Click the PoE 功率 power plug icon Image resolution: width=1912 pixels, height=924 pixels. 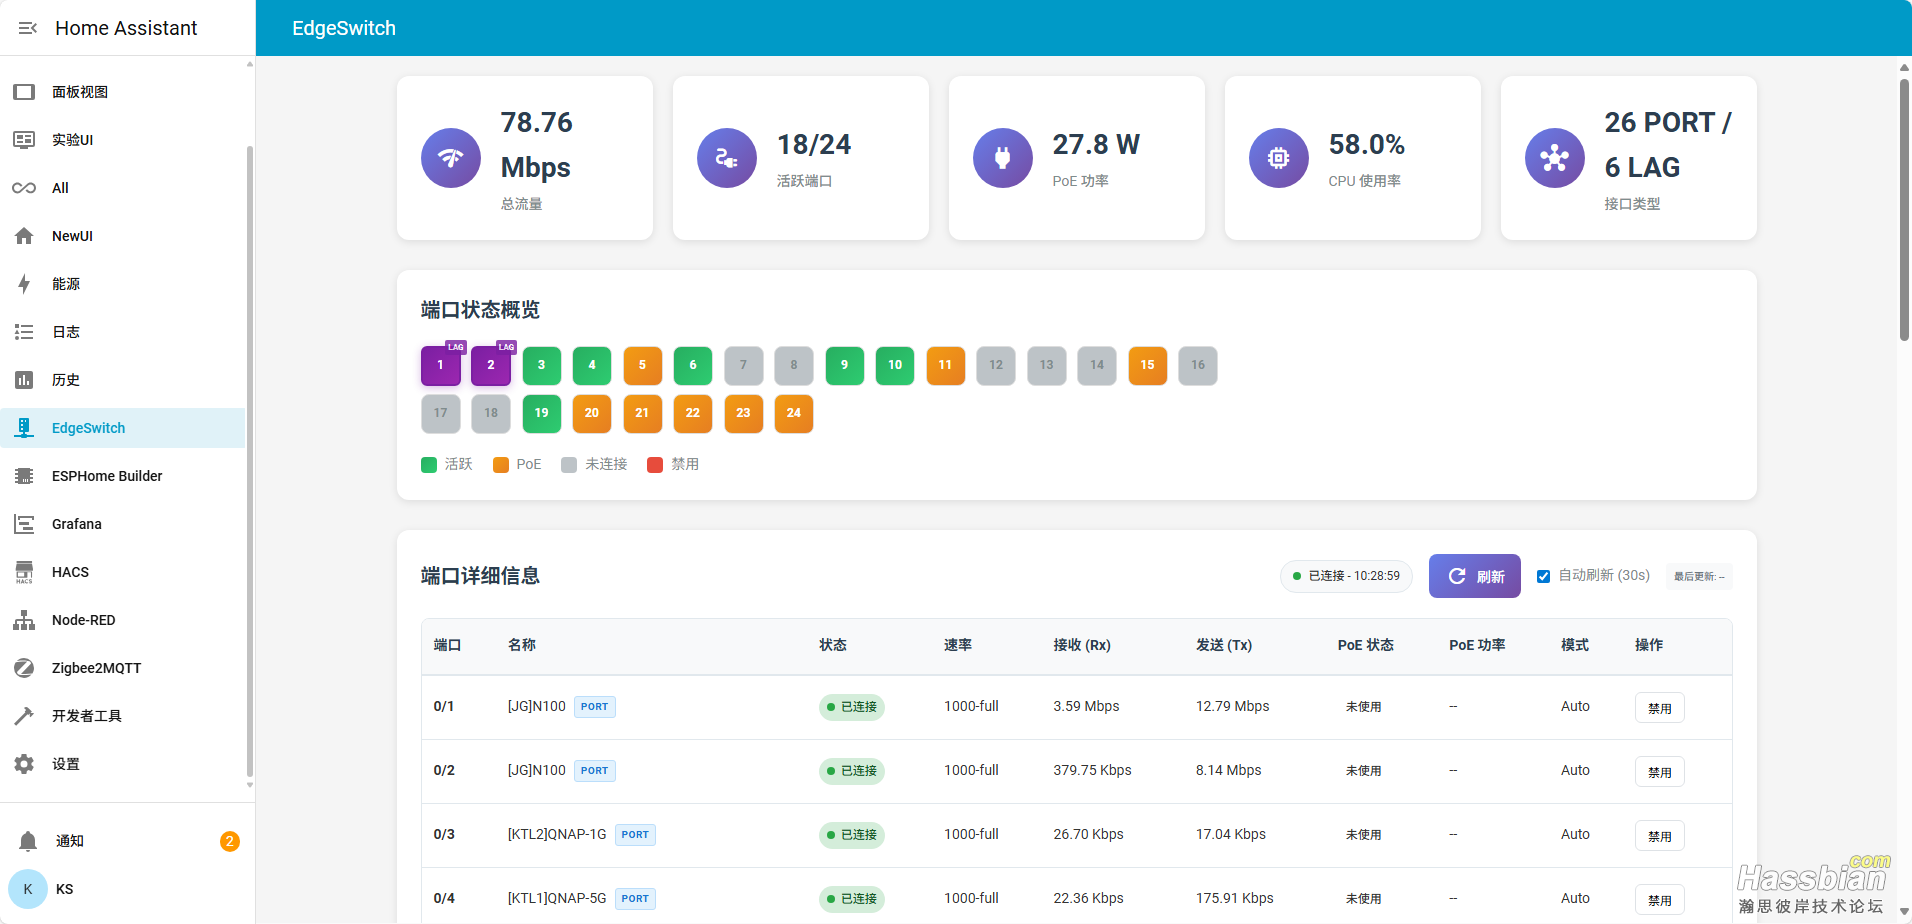pyautogui.click(x=1003, y=158)
